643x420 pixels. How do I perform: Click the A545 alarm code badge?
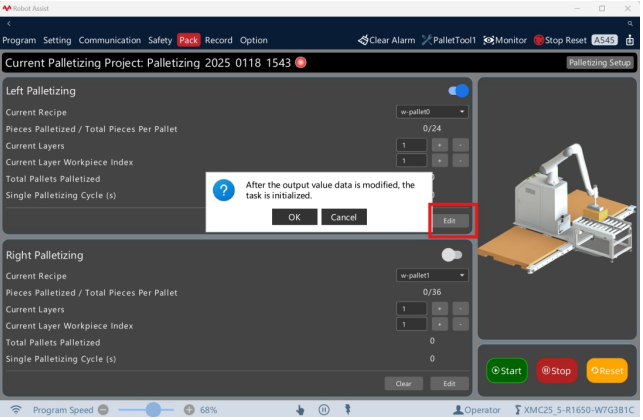click(x=604, y=40)
